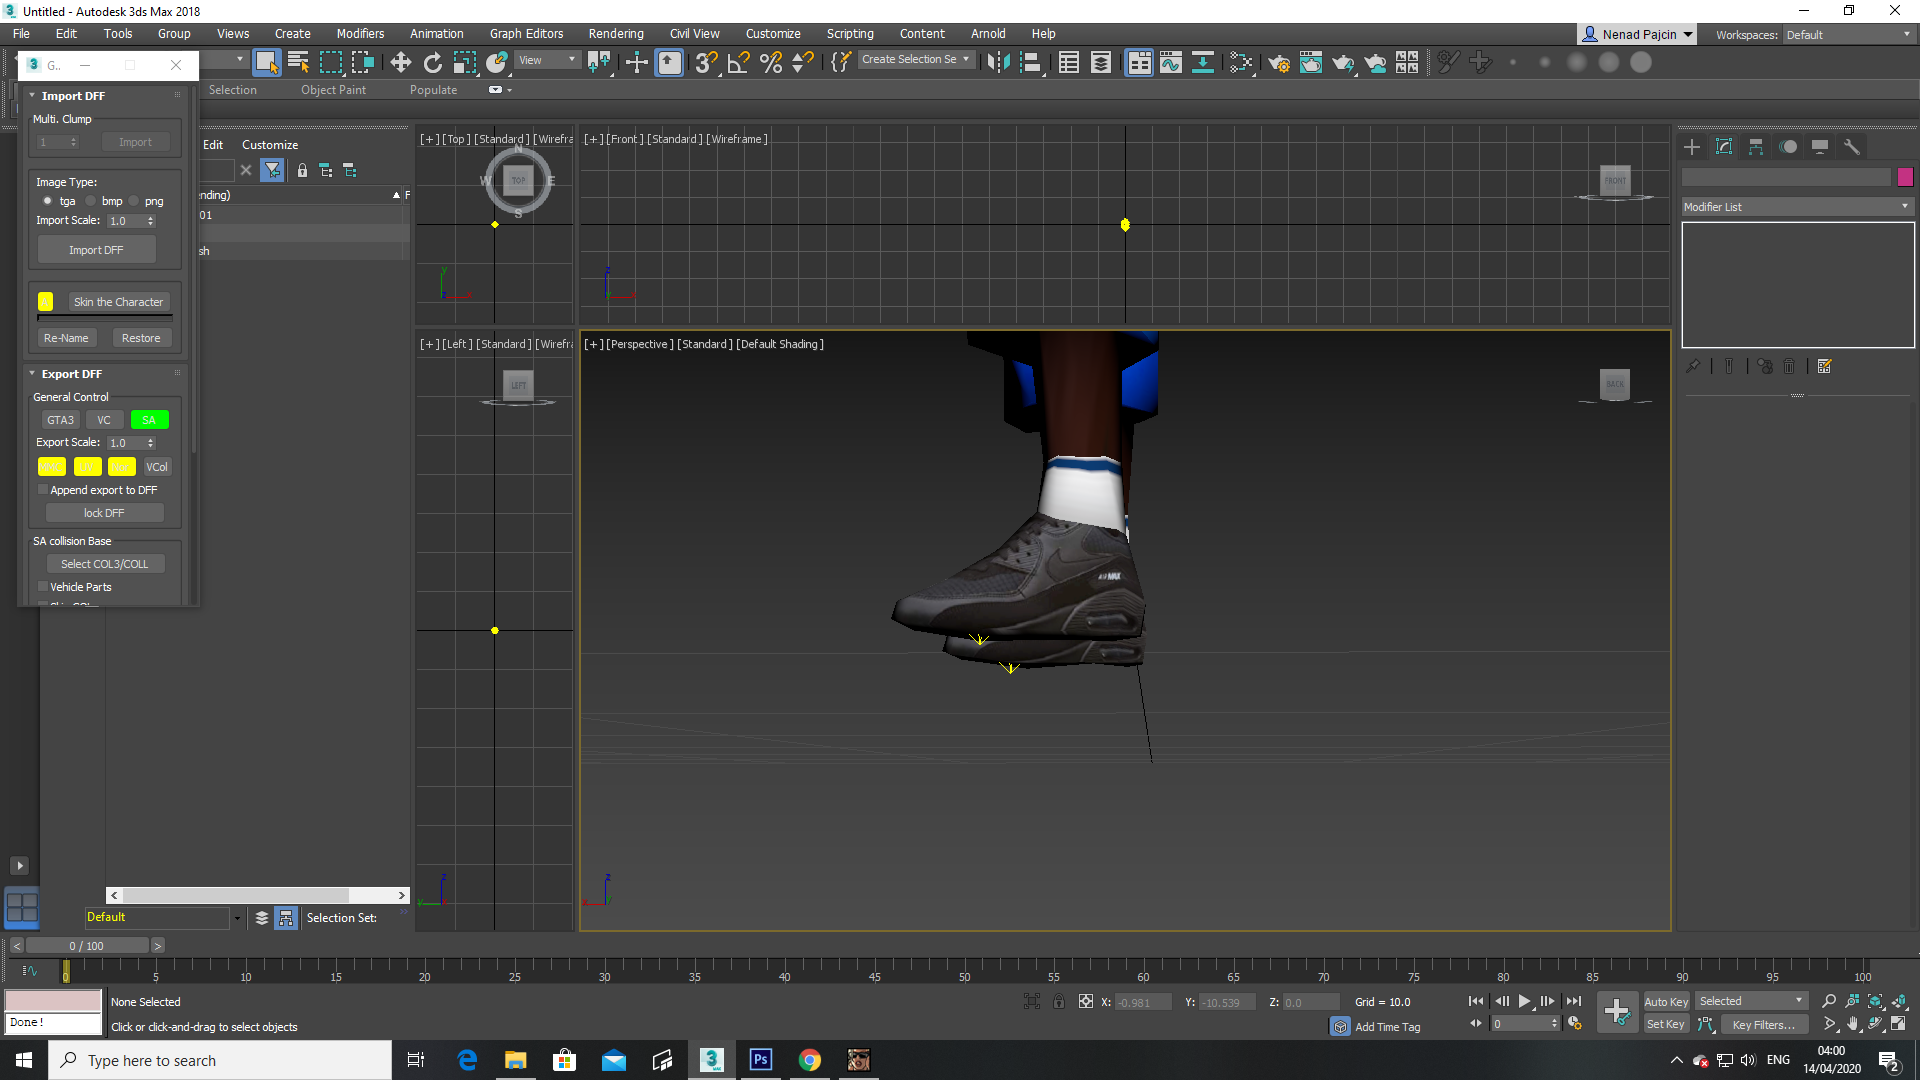Switch to the Populate ribbon tab
1920x1080 pixels.
click(x=433, y=90)
